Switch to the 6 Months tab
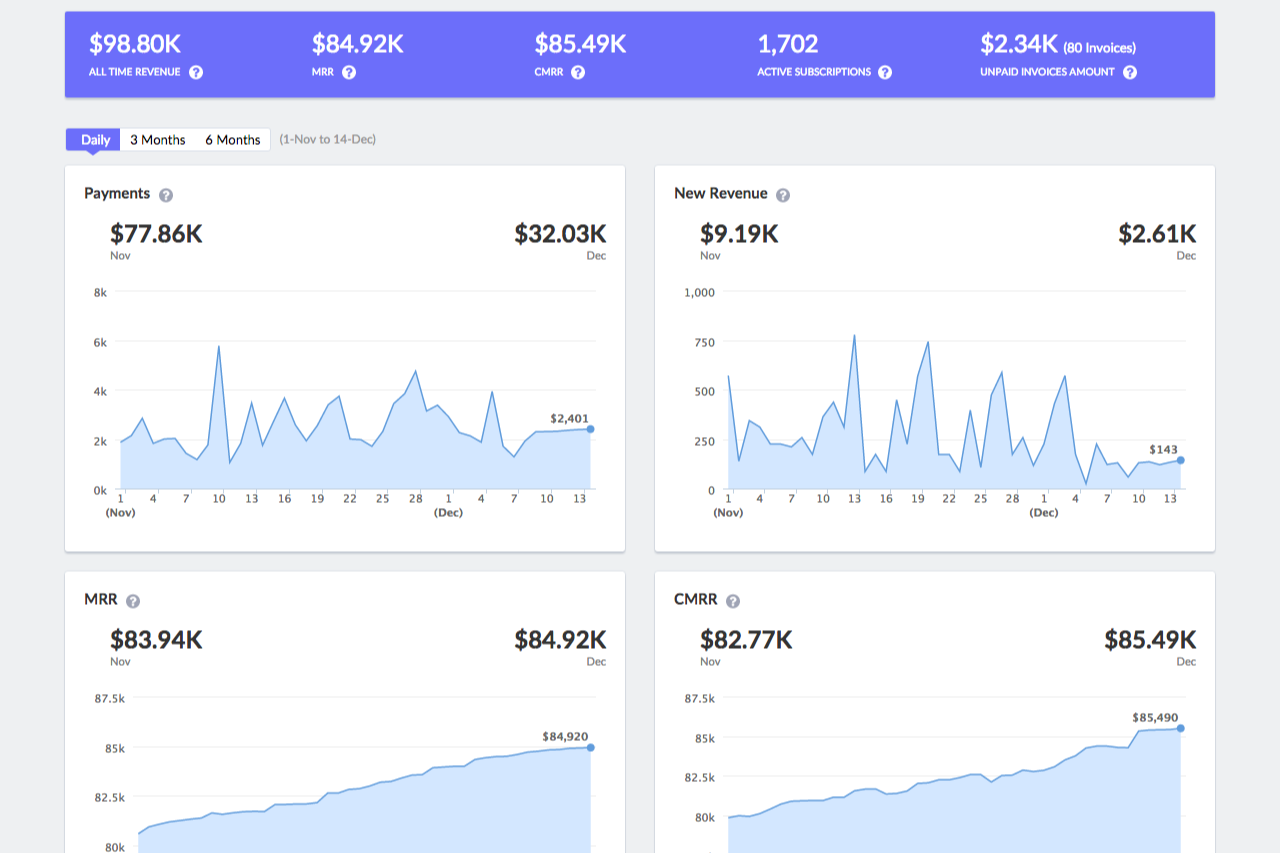Viewport: 1280px width, 853px height. [233, 140]
